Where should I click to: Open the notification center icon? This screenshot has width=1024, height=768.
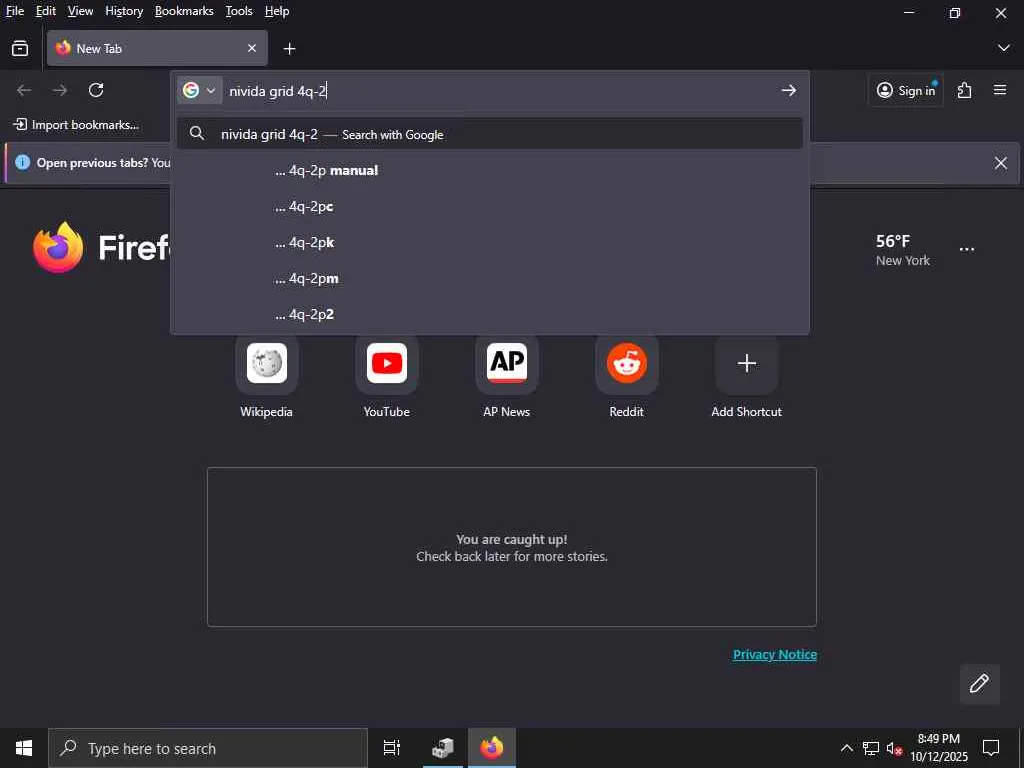(991, 748)
